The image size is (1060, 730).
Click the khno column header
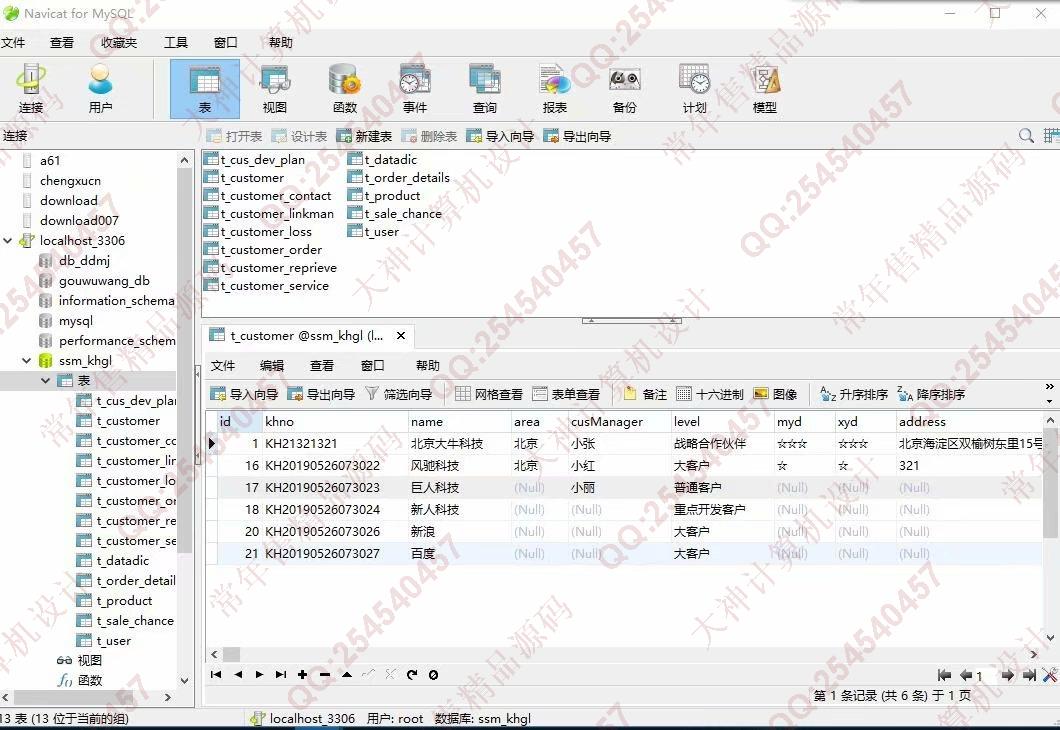coord(335,422)
